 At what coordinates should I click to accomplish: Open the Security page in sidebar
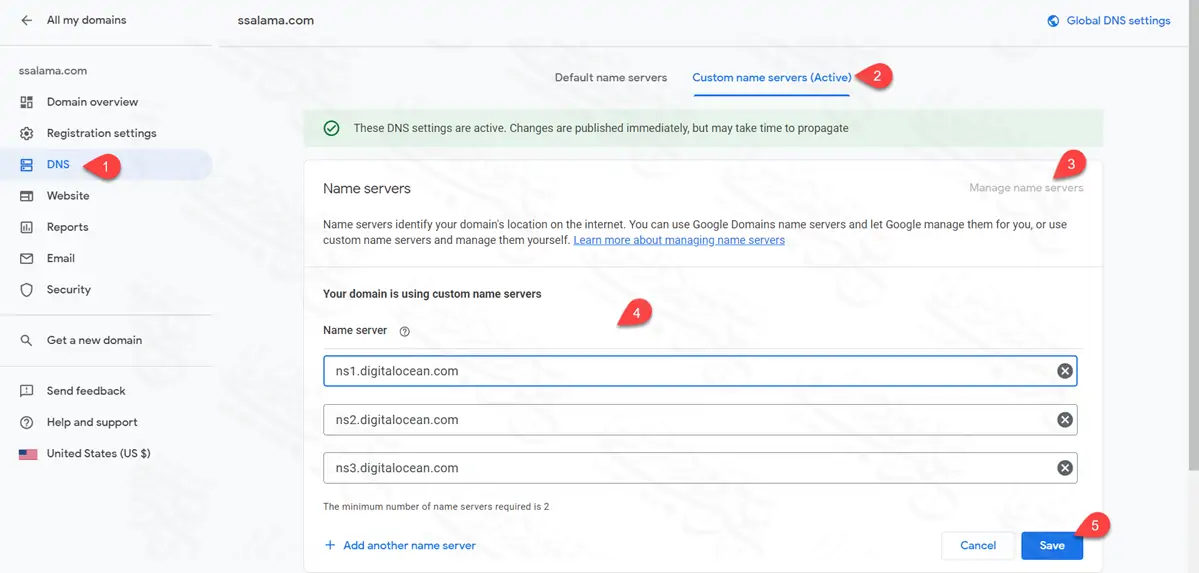[x=68, y=290]
